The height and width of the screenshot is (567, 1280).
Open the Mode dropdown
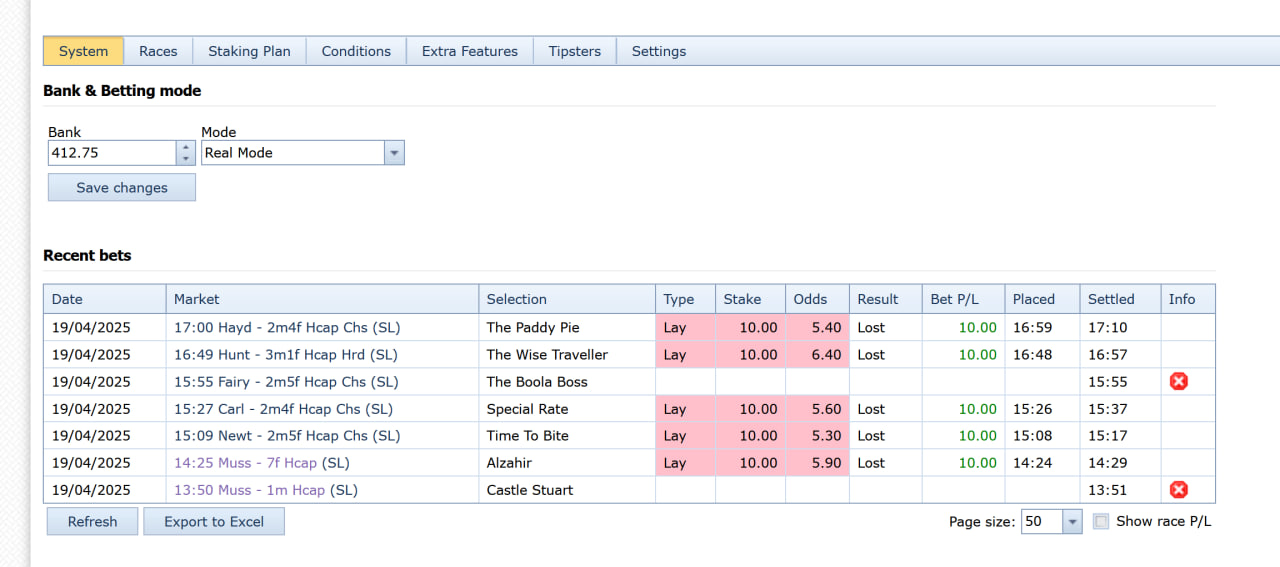(394, 153)
